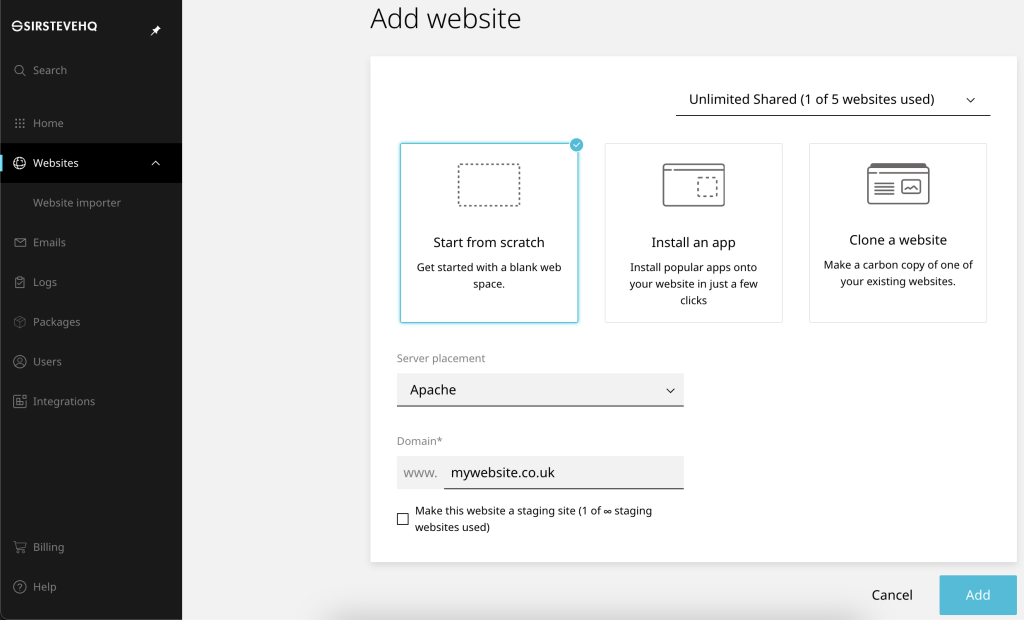Open the Apache server placement dropdown

540,390
